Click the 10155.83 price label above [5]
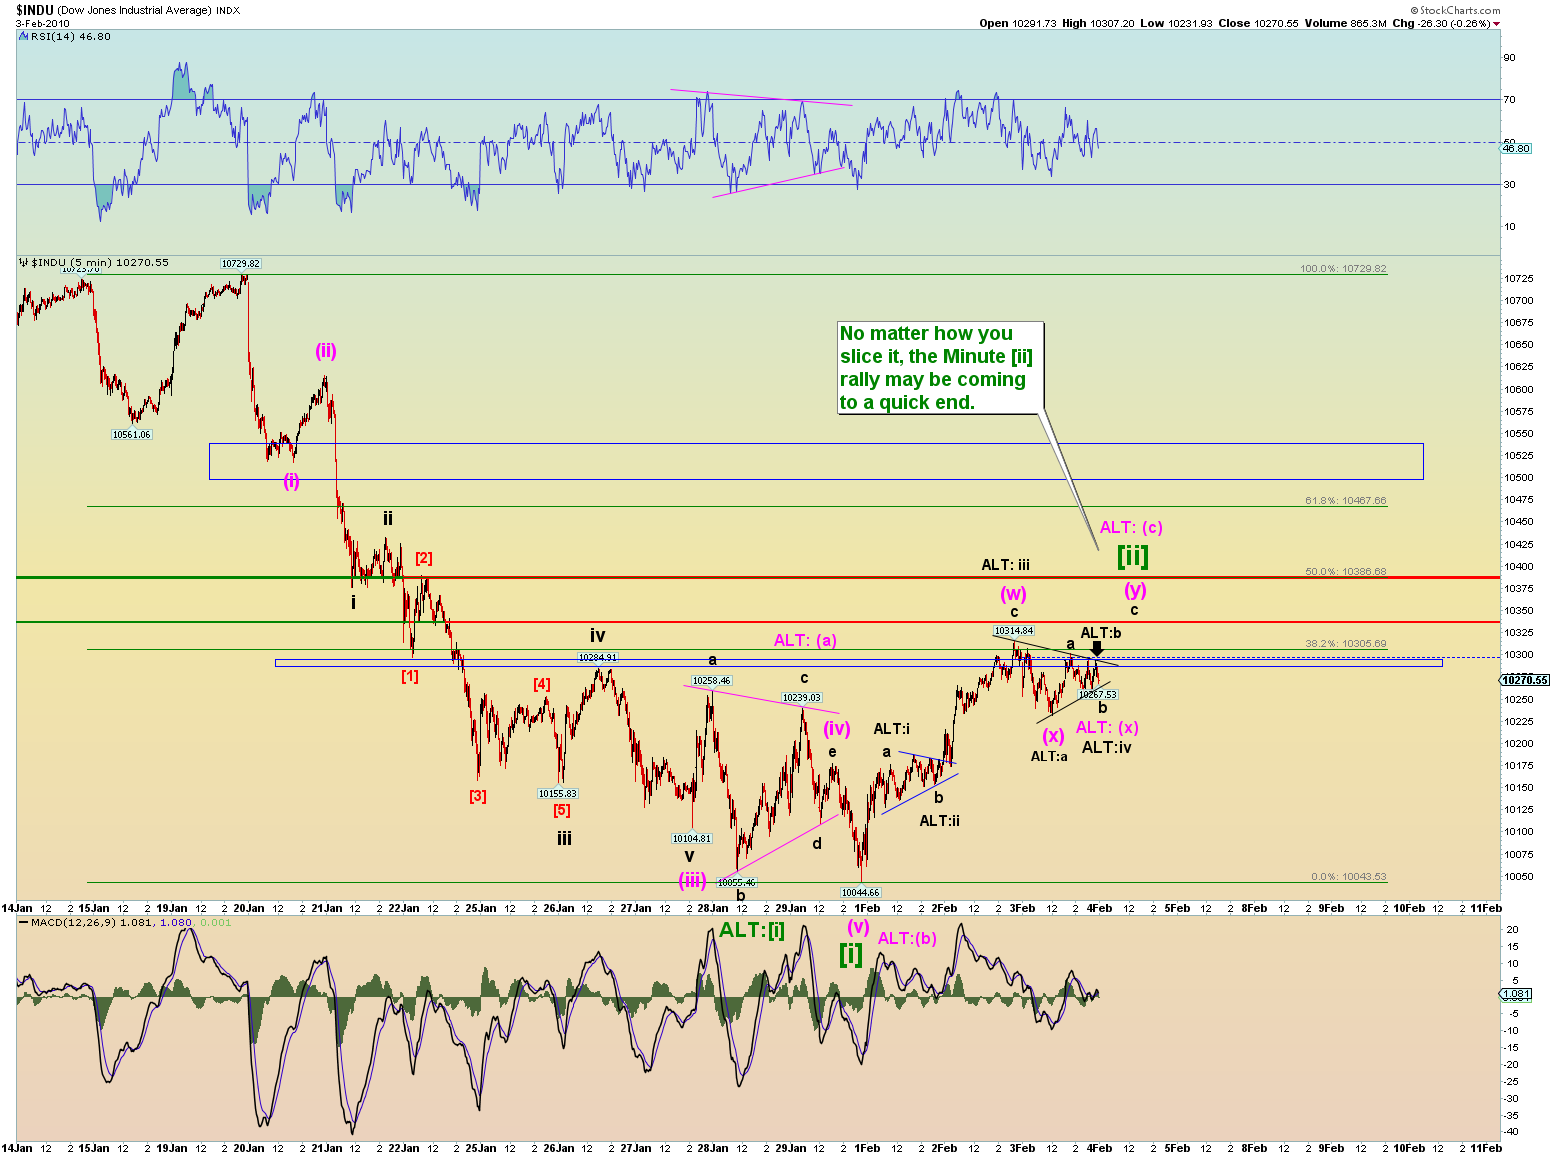This screenshot has width=1550, height=1157. tap(558, 794)
